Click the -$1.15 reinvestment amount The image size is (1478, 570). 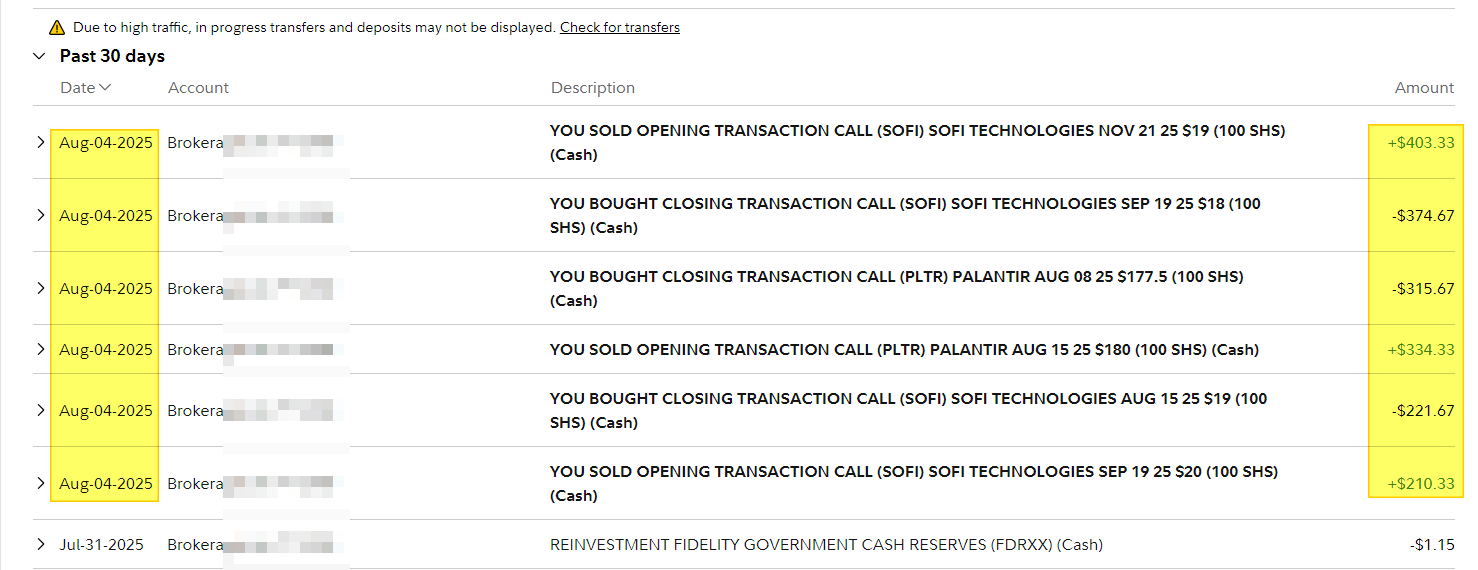coord(1432,545)
